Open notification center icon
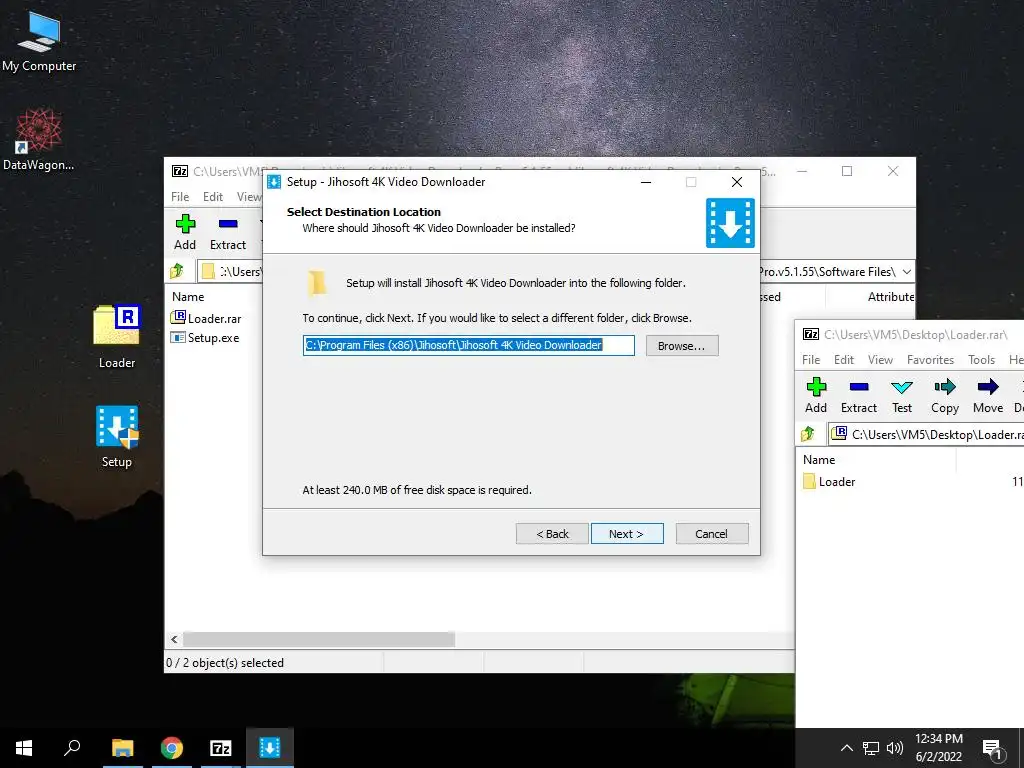Viewport: 1024px width, 768px height. click(992, 748)
